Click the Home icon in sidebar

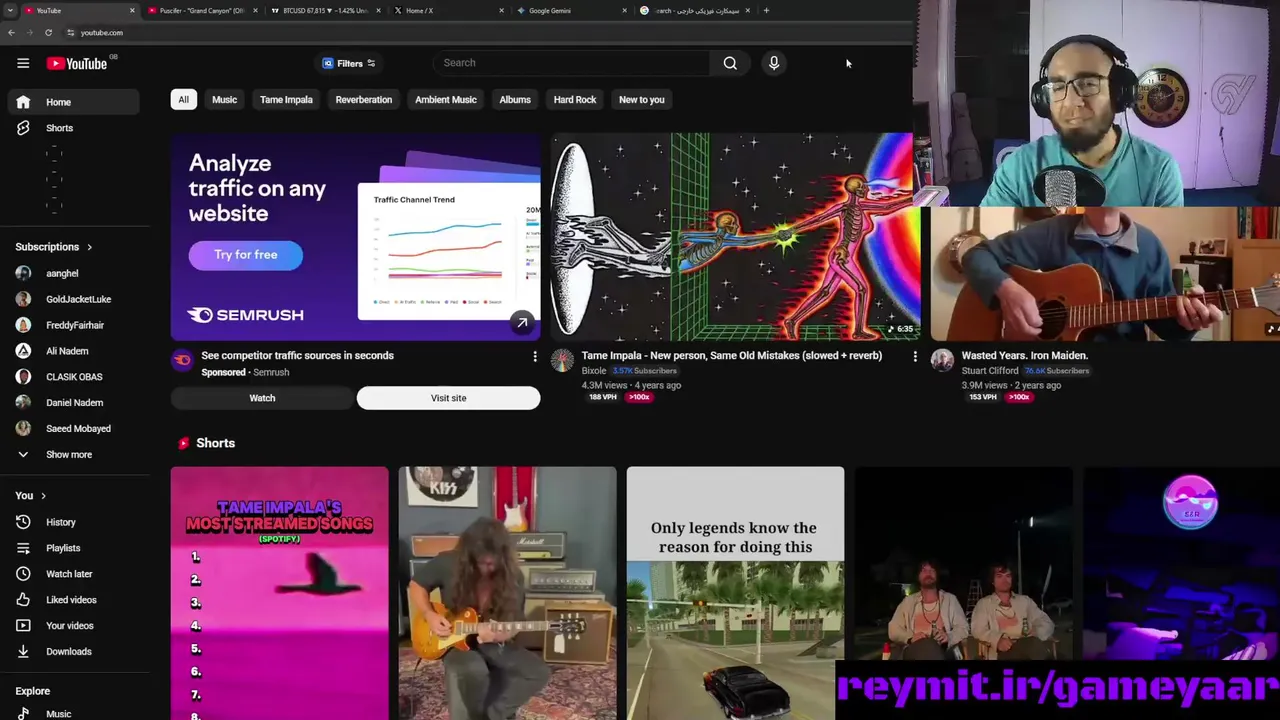(23, 102)
